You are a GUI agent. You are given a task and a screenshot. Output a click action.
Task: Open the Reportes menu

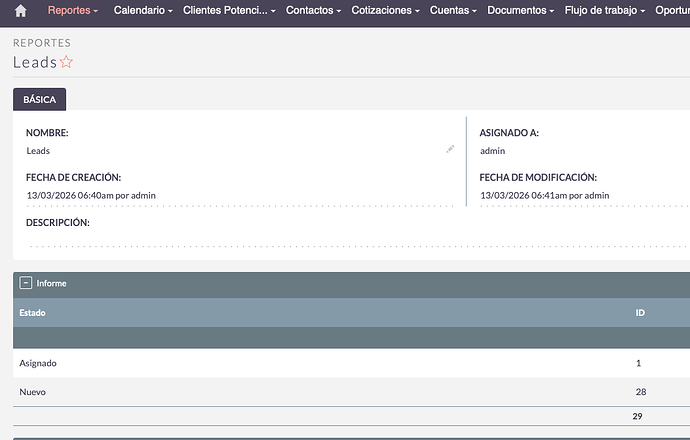click(x=74, y=10)
